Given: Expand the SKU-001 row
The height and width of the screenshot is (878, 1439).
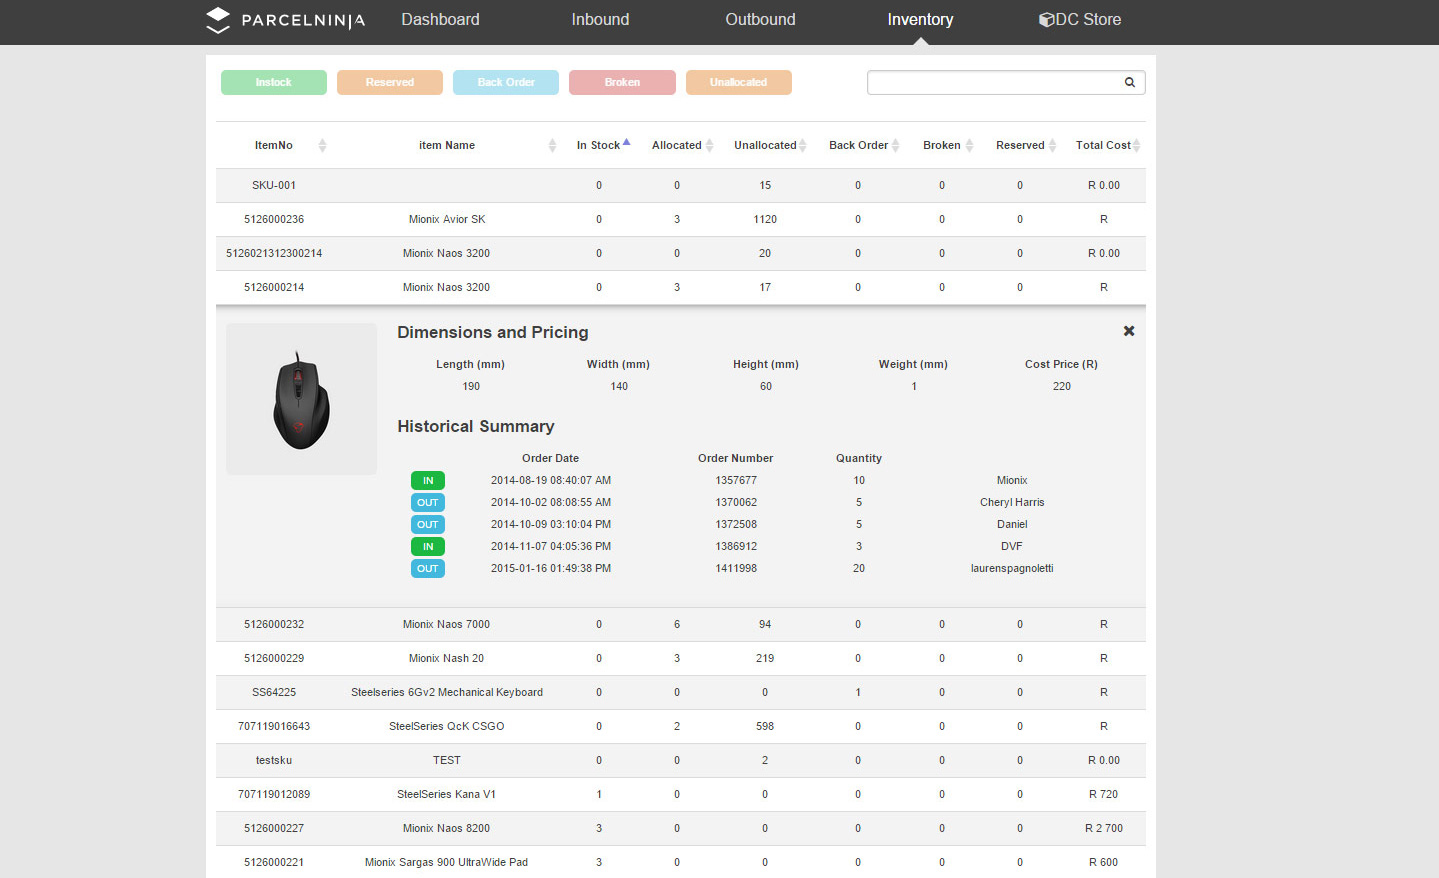Looking at the screenshot, I should tap(681, 186).
